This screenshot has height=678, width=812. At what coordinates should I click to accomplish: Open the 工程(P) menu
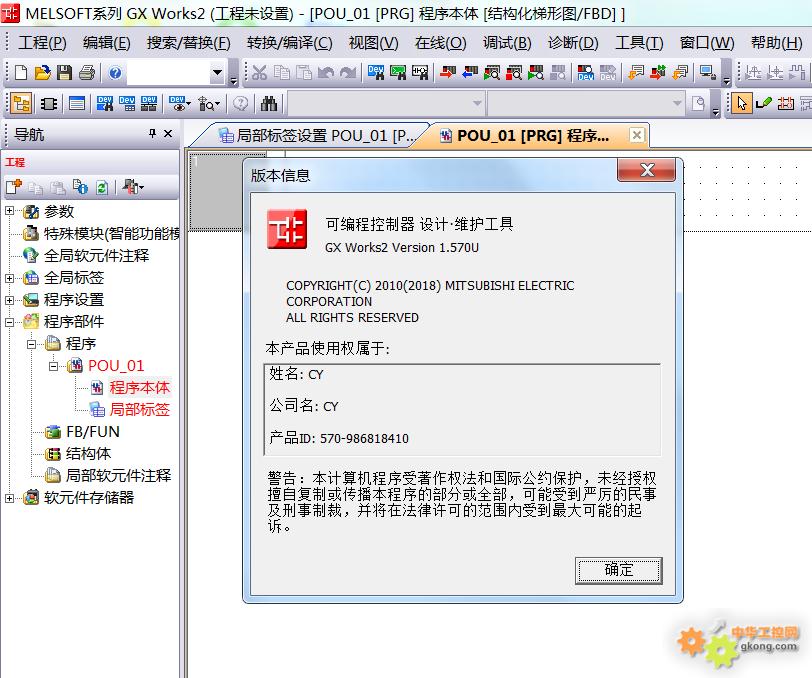click(42, 42)
